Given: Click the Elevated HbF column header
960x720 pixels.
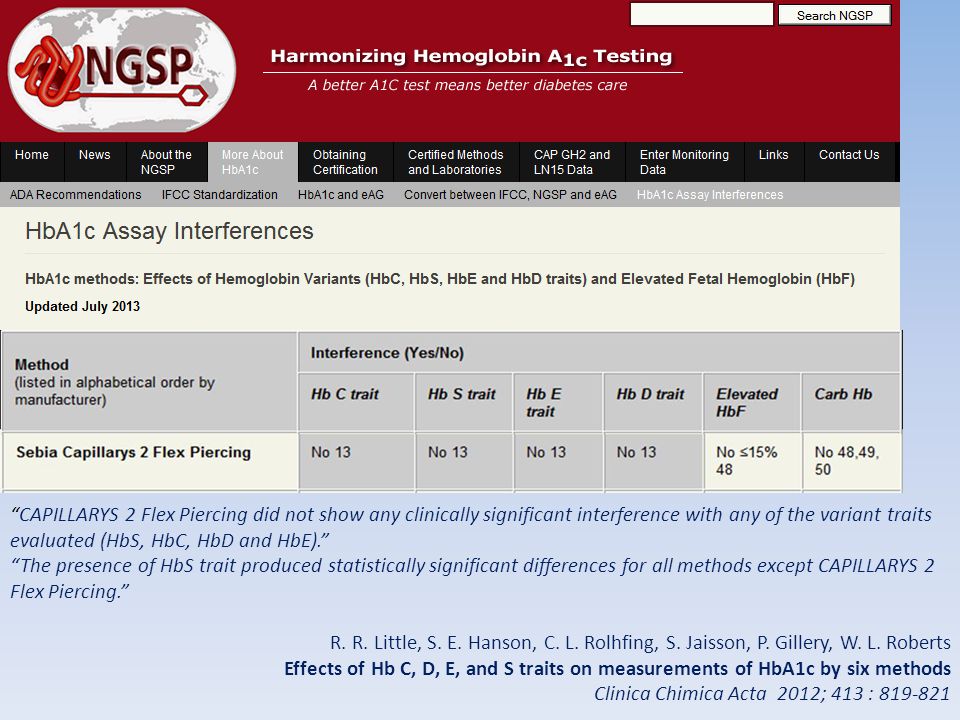Looking at the screenshot, I should pyautogui.click(x=752, y=402).
